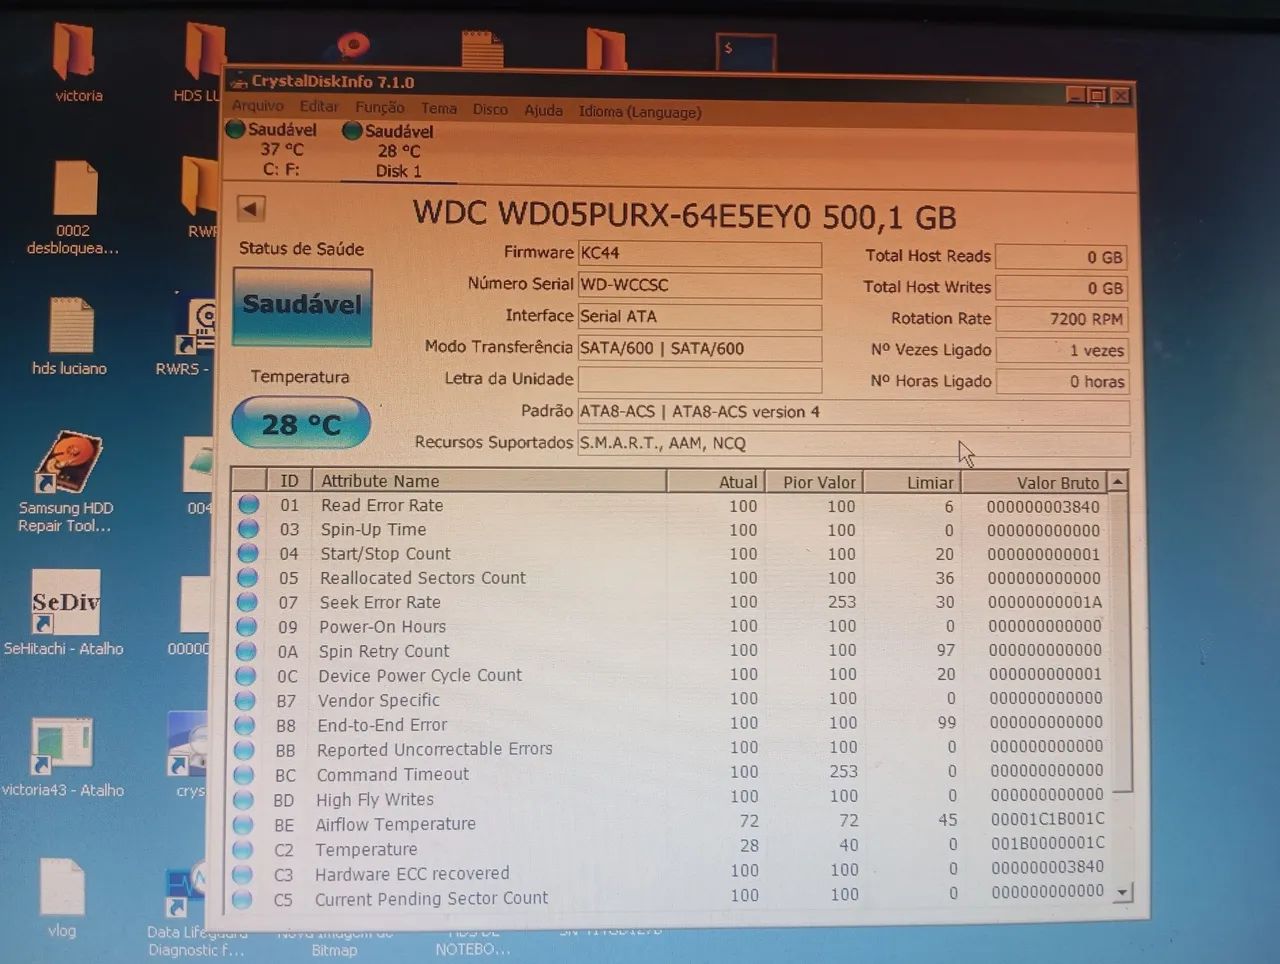Open the Idioma (Language) menu
Viewport: 1280px width, 964px height.
(640, 111)
